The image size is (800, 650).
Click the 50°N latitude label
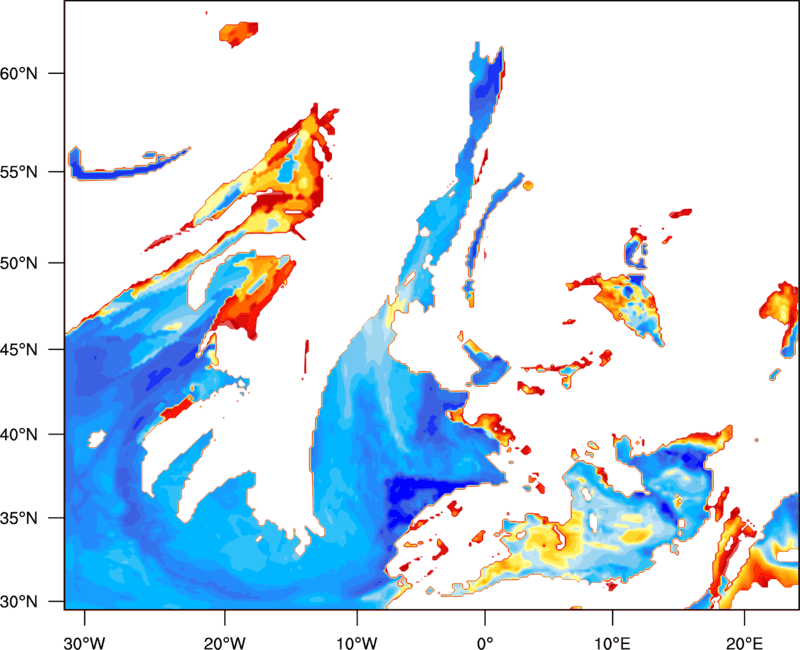pos(19,263)
